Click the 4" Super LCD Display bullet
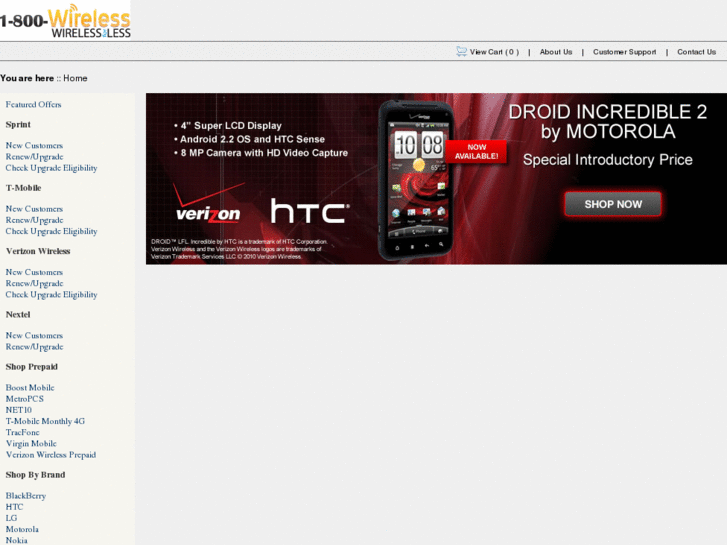Image resolution: width=727 pixels, height=545 pixels. click(x=228, y=126)
